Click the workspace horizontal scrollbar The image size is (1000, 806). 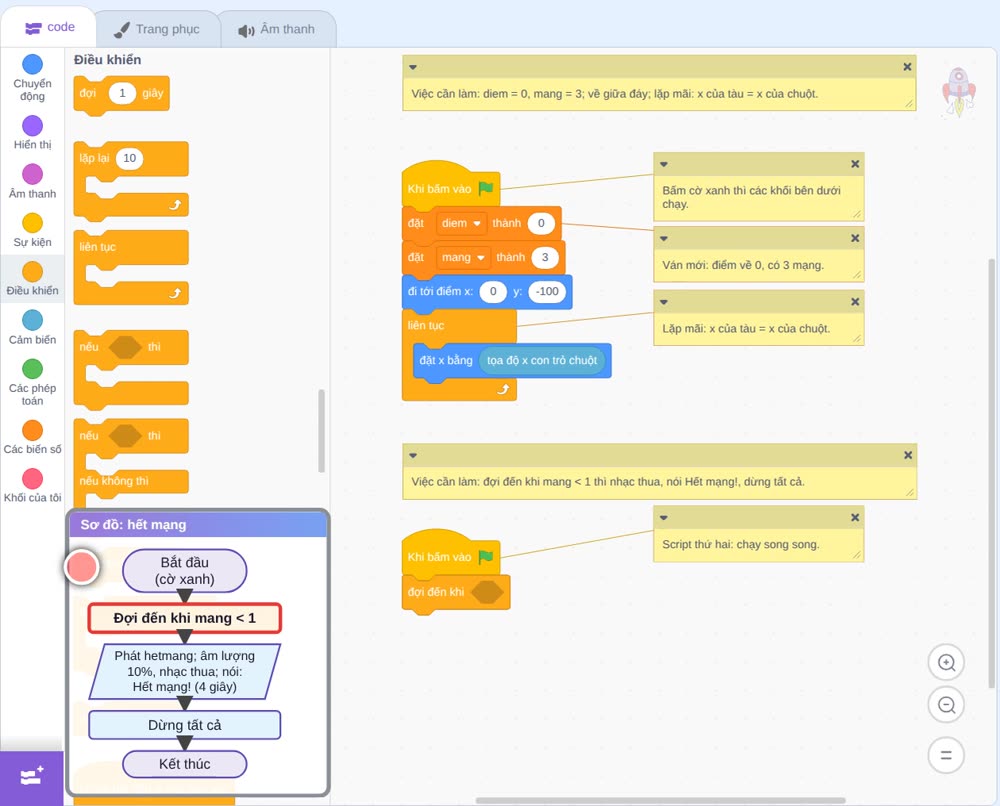661,800
